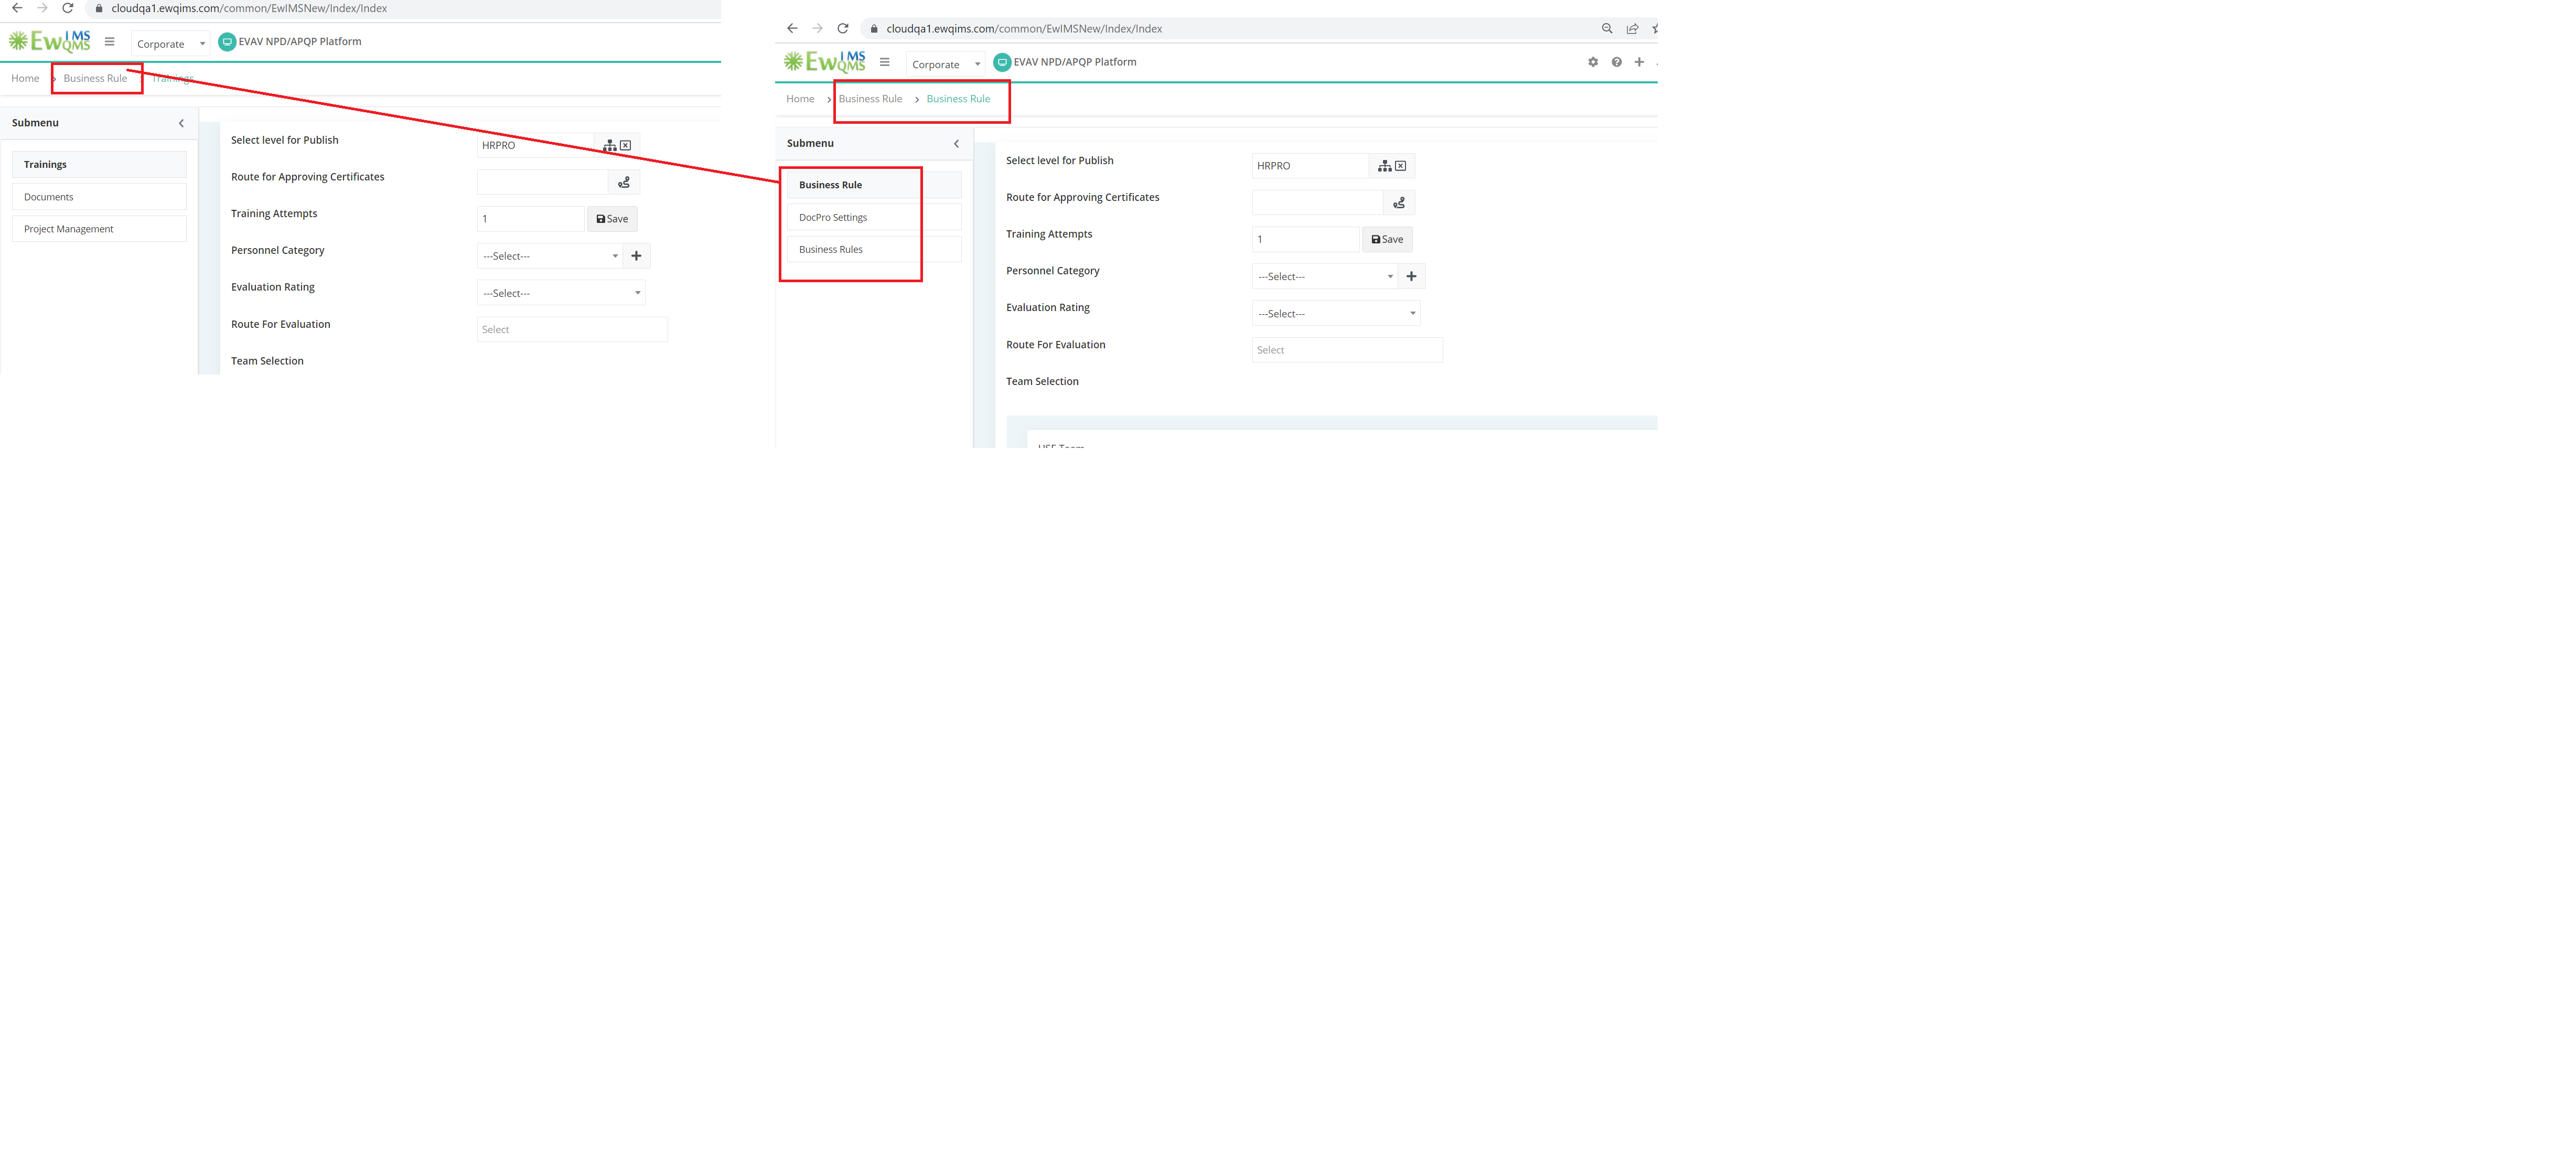Click address bar URL in left browser

click(x=249, y=8)
